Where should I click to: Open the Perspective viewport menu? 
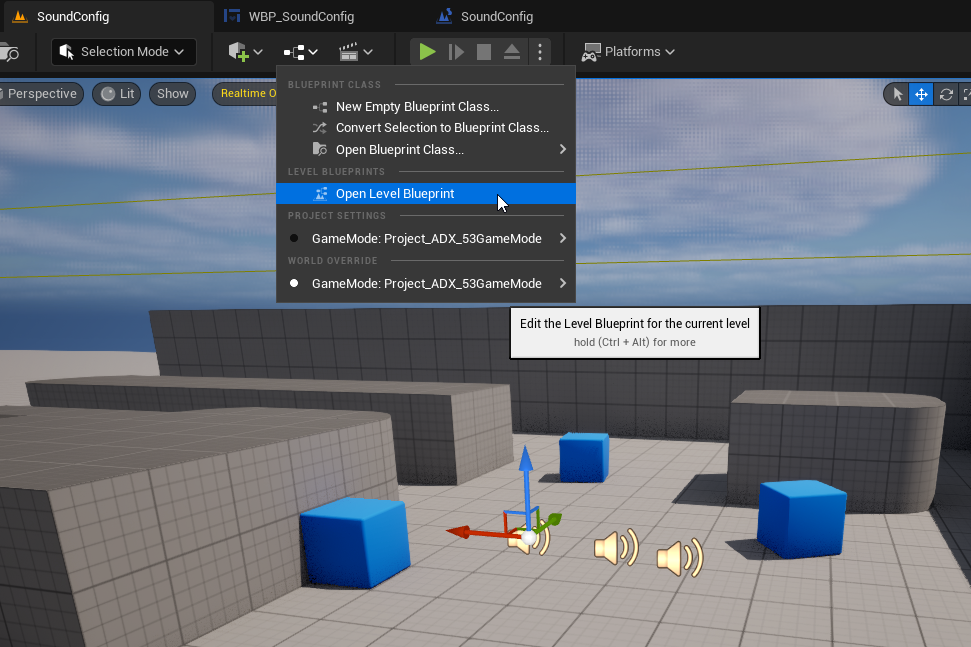pyautogui.click(x=41, y=93)
